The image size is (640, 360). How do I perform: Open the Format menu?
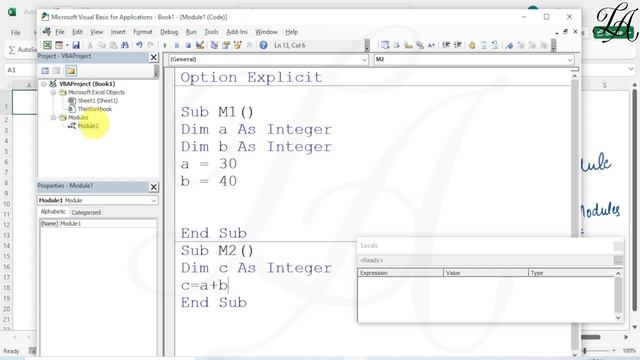pyautogui.click(x=142, y=32)
